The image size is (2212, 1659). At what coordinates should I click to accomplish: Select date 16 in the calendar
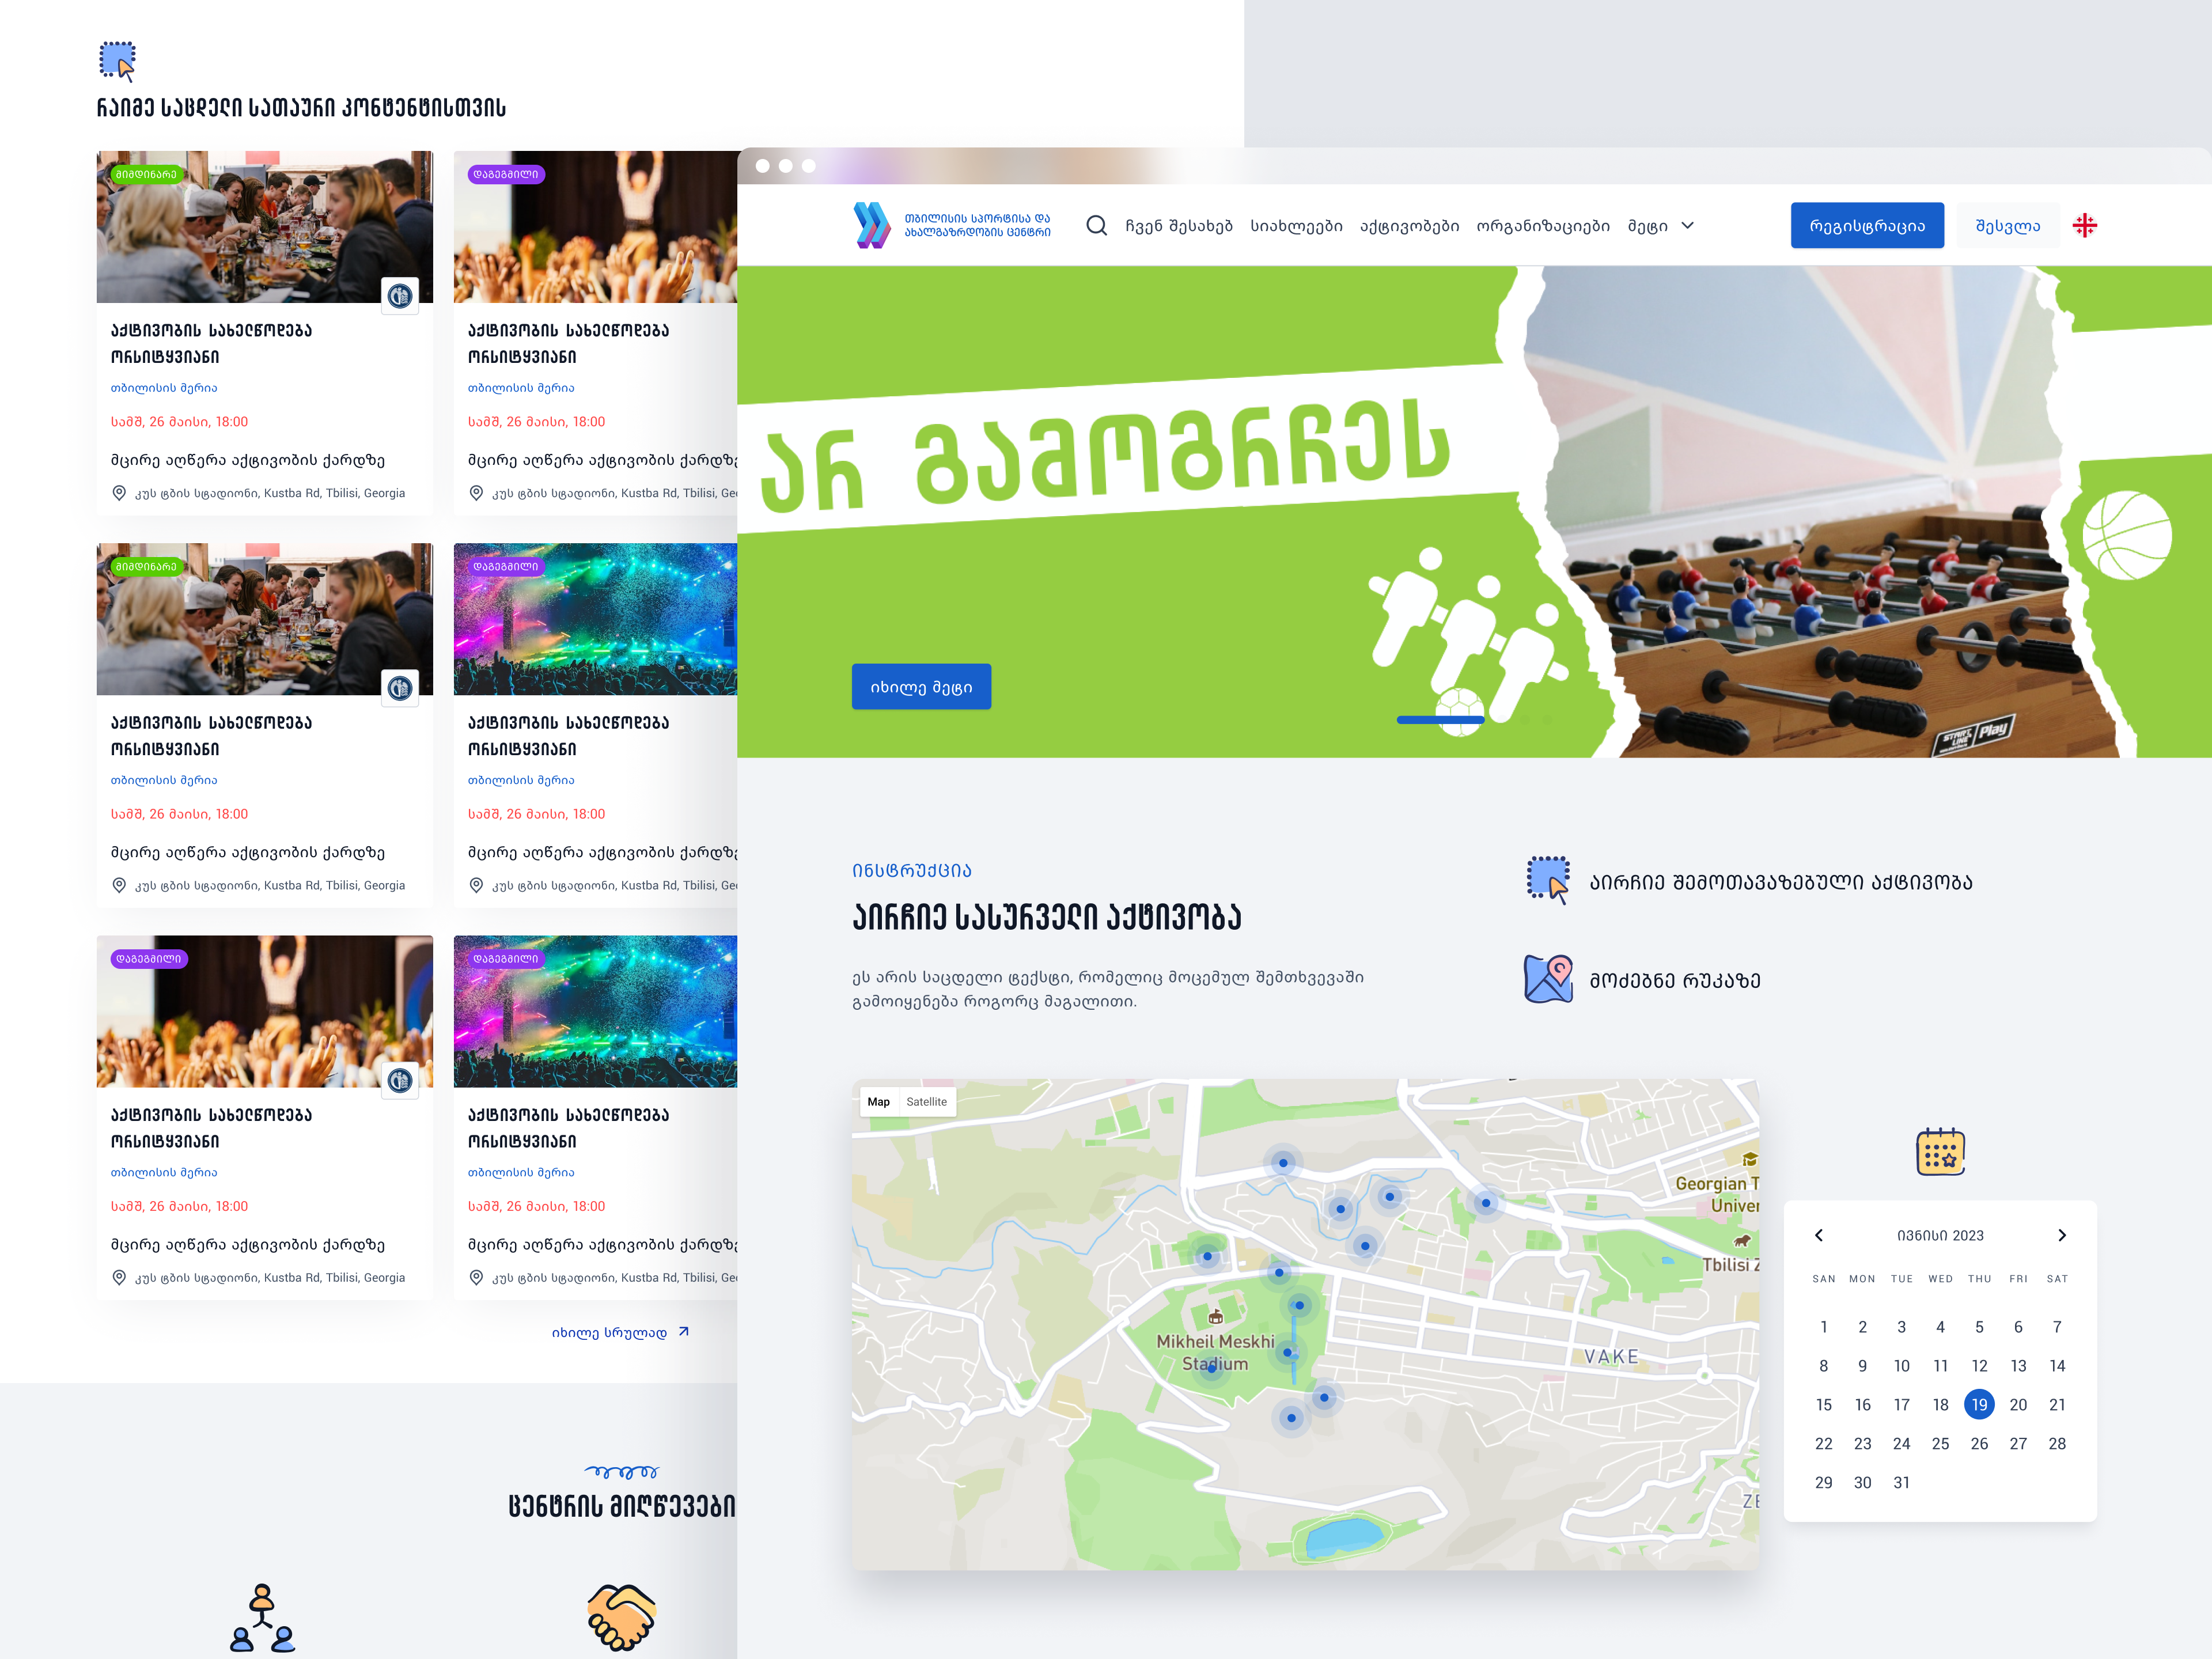tap(1862, 1404)
